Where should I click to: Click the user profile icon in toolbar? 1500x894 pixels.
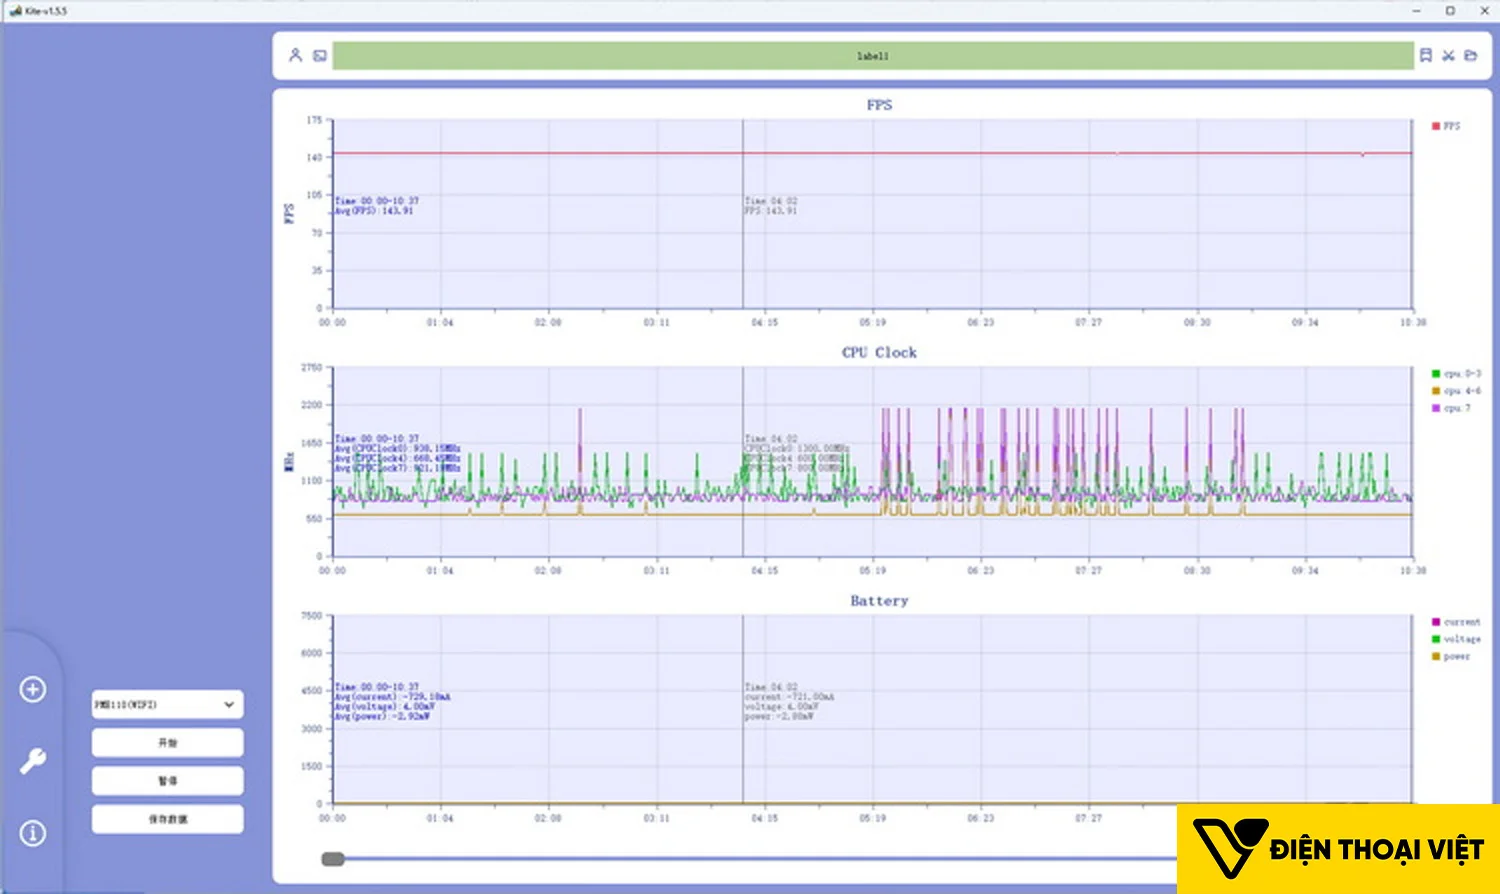295,56
